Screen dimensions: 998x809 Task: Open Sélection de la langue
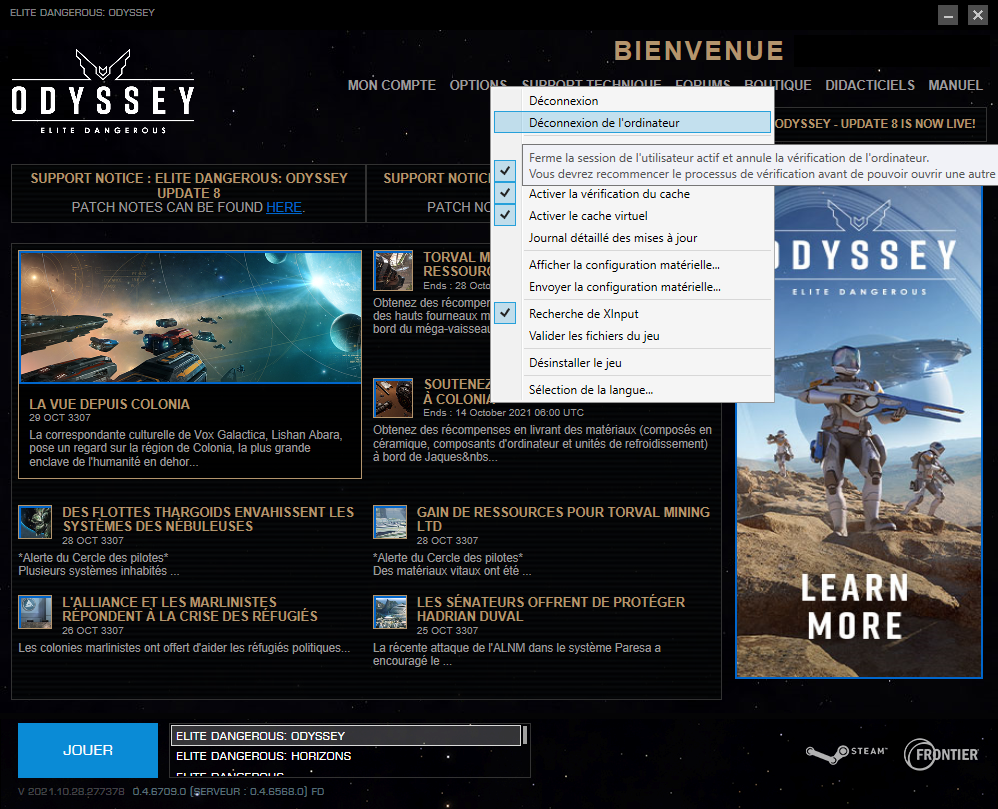coord(633,390)
